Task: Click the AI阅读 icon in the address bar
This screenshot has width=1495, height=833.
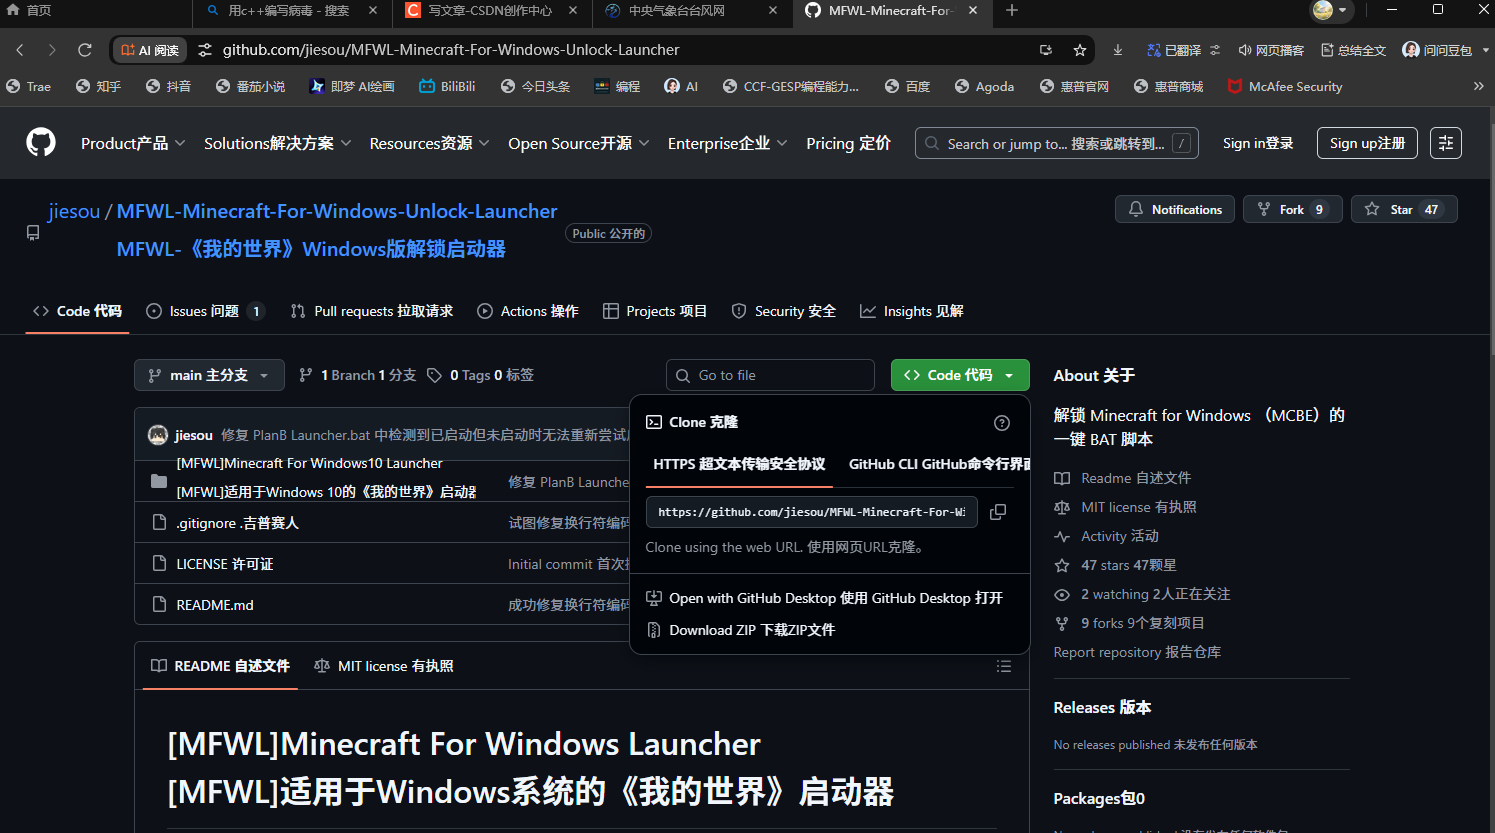Action: pos(148,50)
